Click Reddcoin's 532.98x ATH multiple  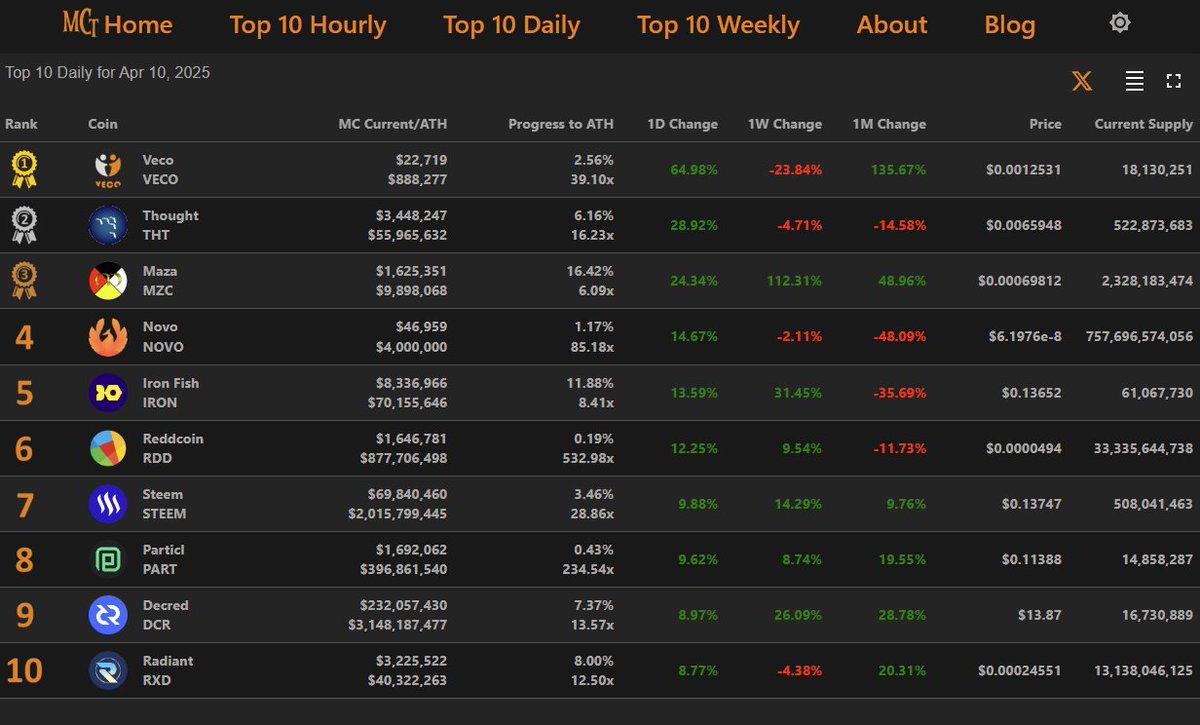[x=586, y=458]
